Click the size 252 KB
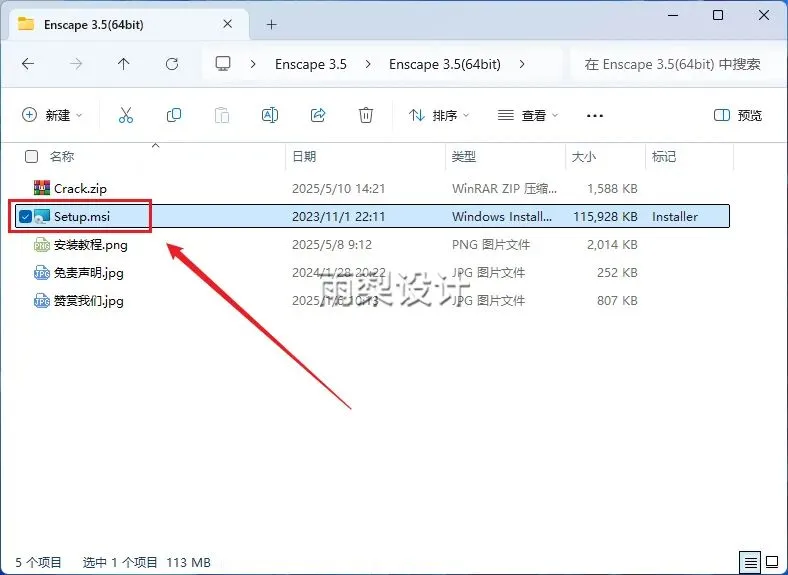This screenshot has height=575, width=788. tap(617, 273)
